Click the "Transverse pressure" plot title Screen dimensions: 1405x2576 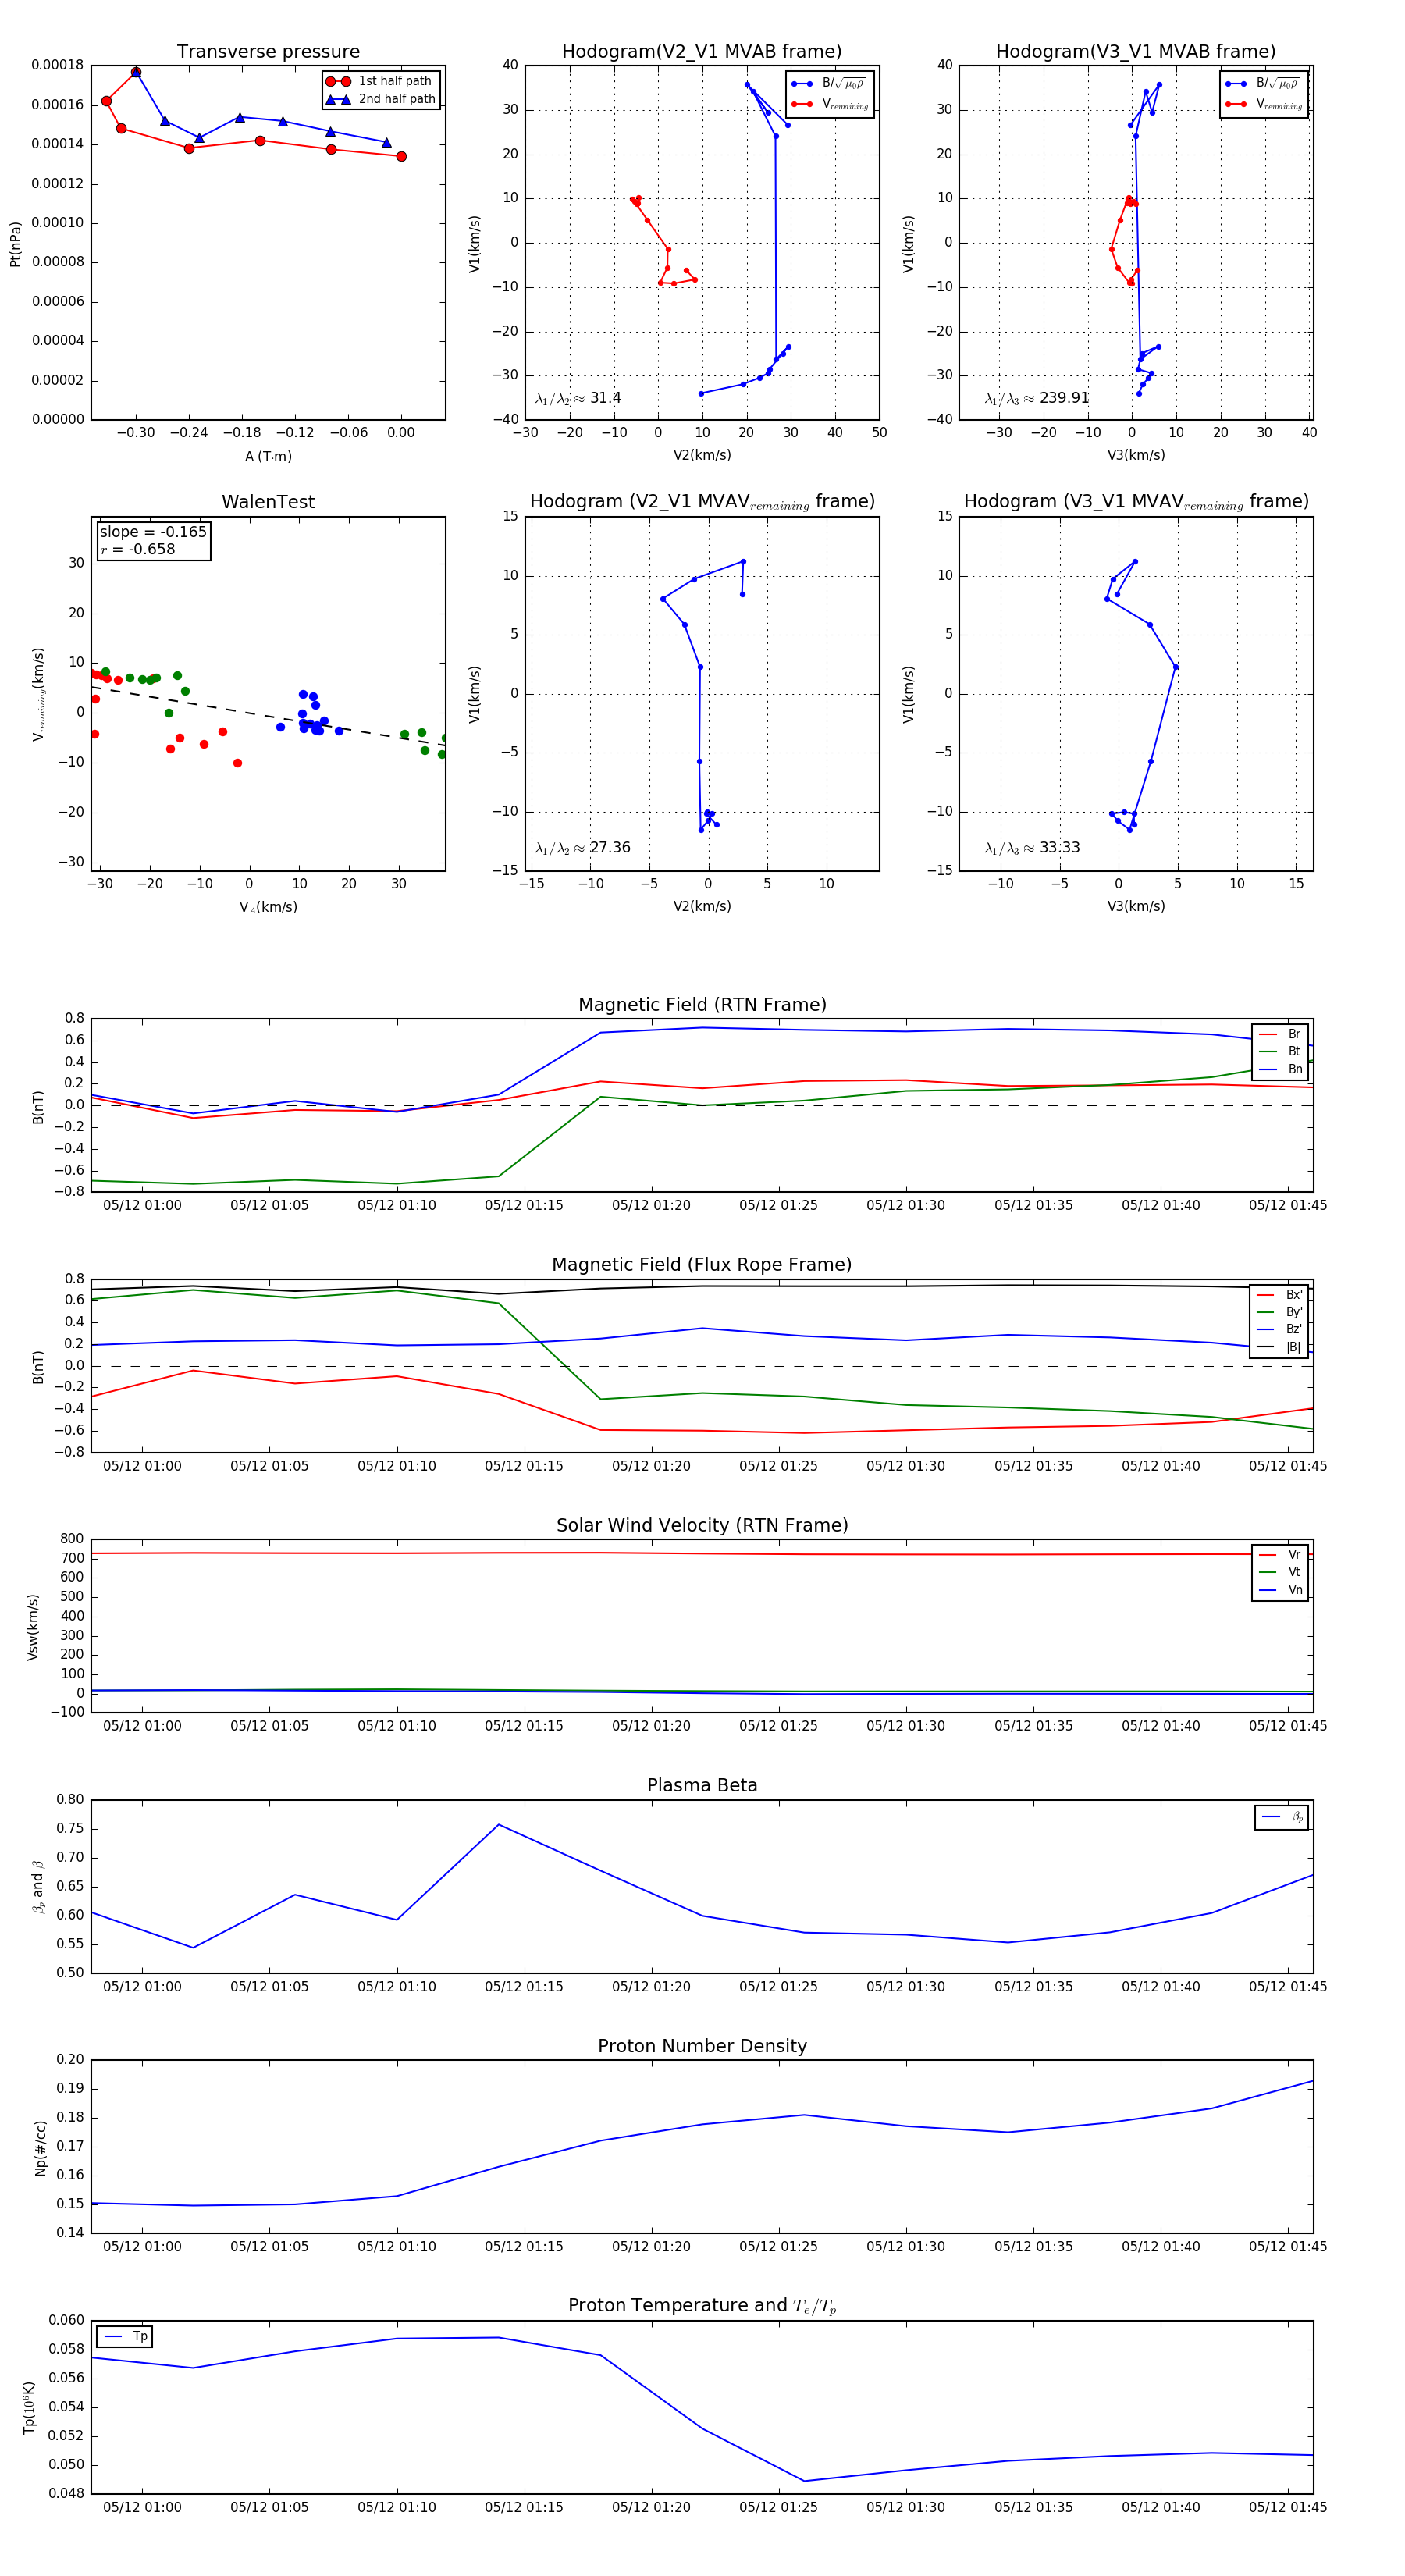pyautogui.click(x=268, y=52)
